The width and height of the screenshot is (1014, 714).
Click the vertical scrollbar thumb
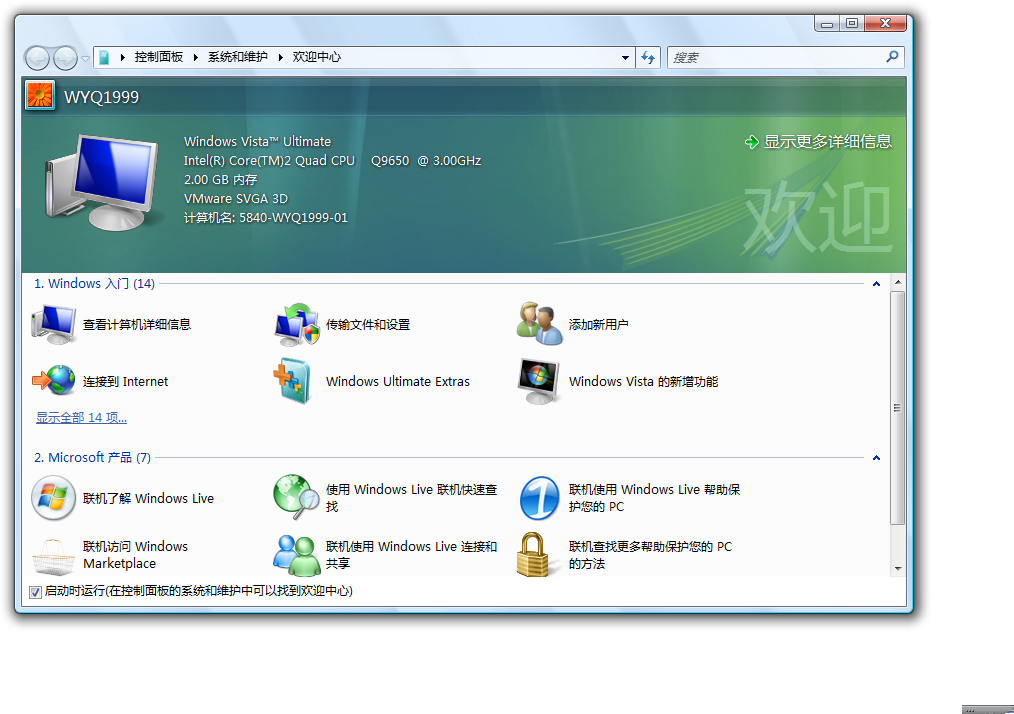click(x=897, y=407)
